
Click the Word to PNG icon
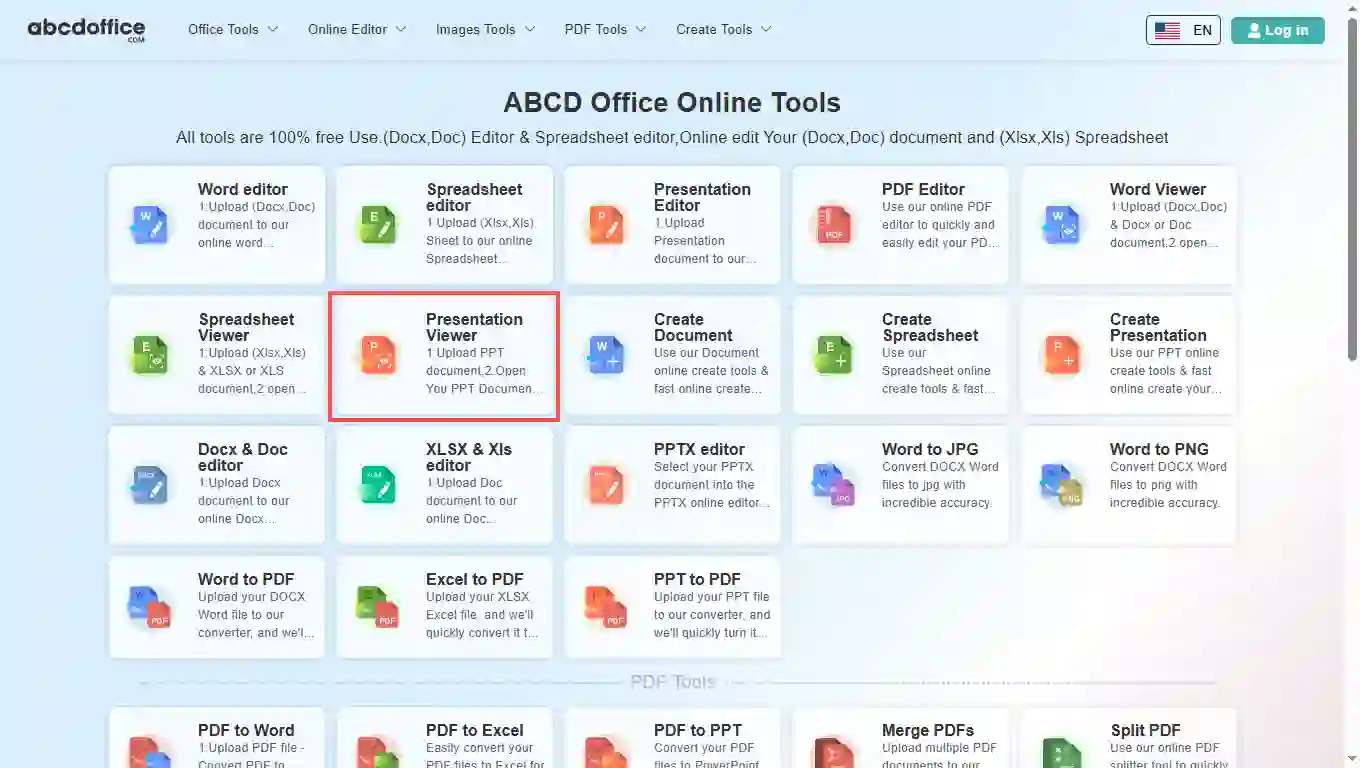1062,485
